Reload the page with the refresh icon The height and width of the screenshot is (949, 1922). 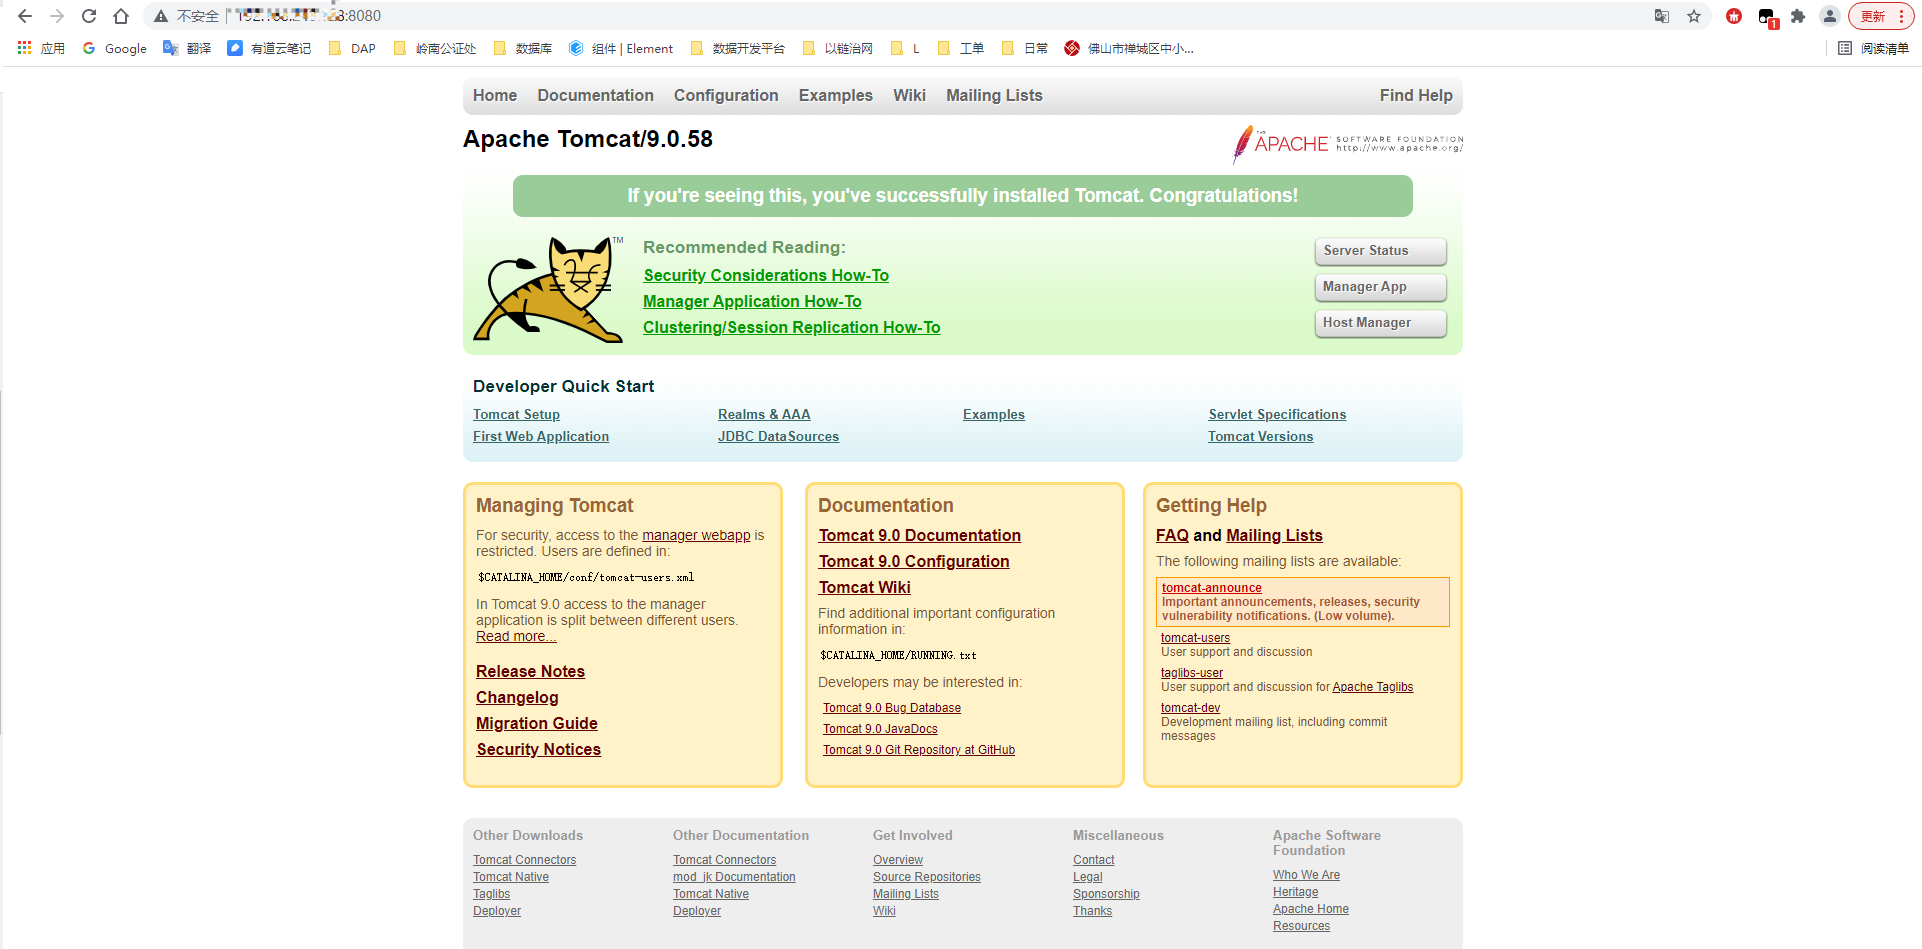(x=89, y=16)
